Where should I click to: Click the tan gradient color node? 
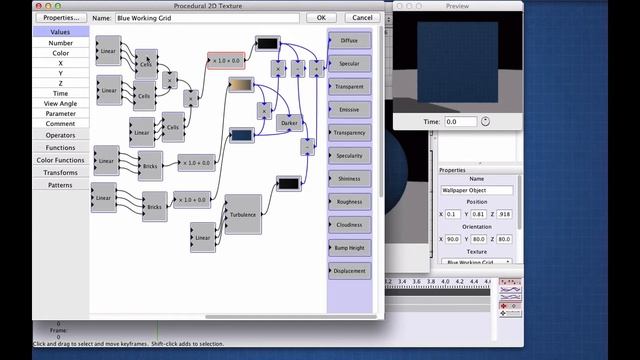coord(241,85)
